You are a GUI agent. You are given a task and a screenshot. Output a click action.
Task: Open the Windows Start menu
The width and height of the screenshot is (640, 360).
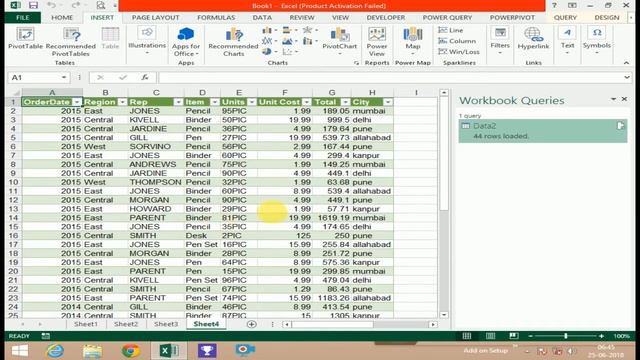click(20, 351)
